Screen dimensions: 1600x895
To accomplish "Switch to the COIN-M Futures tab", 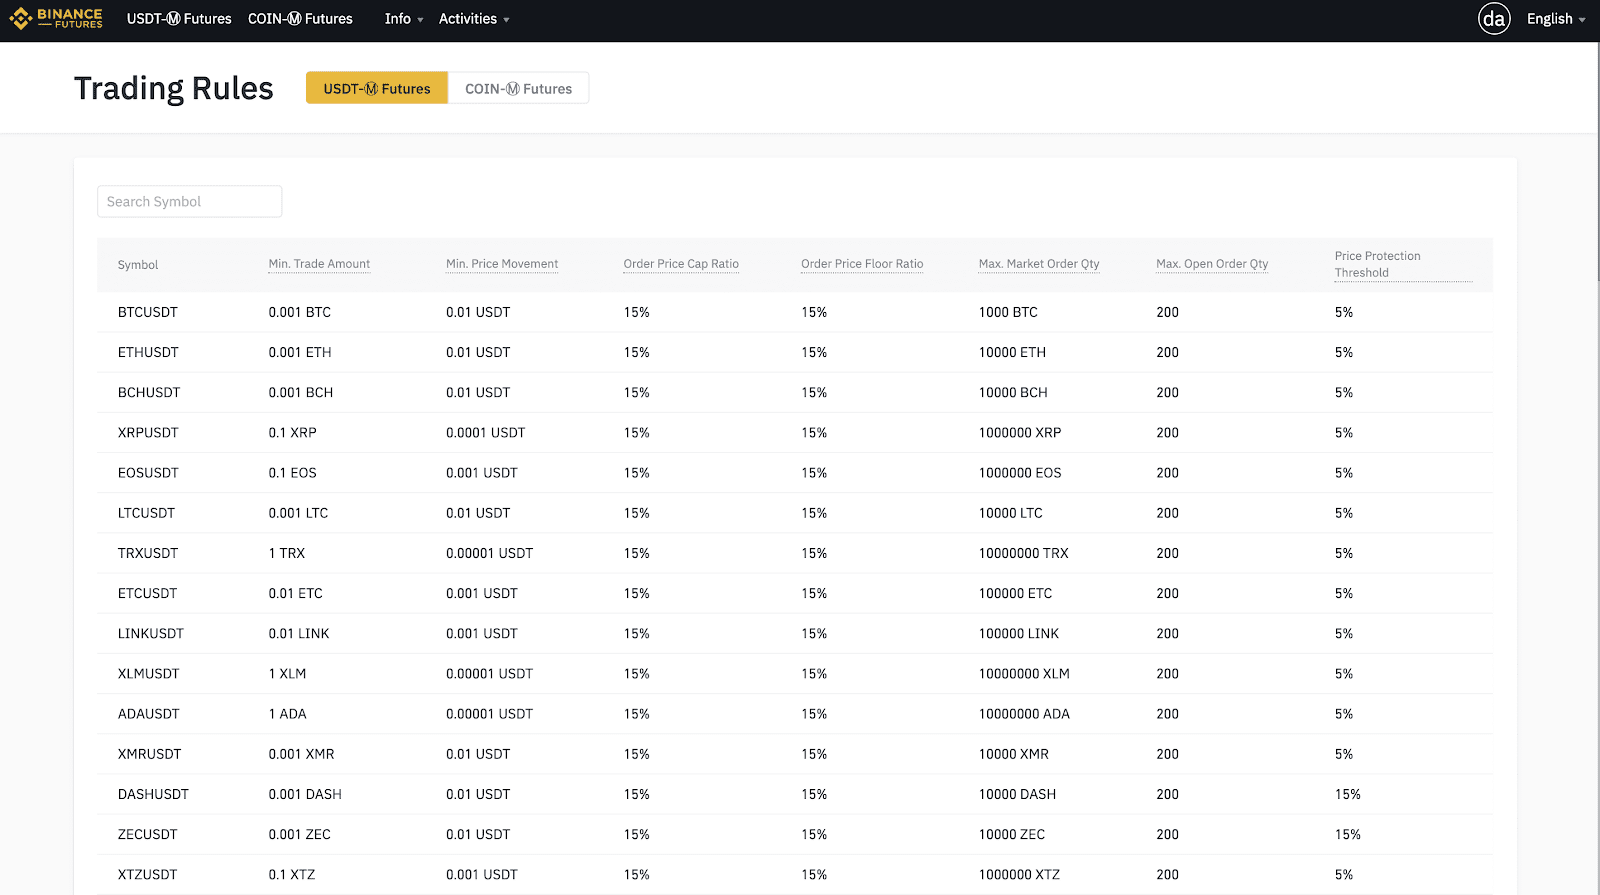I will (x=518, y=88).
